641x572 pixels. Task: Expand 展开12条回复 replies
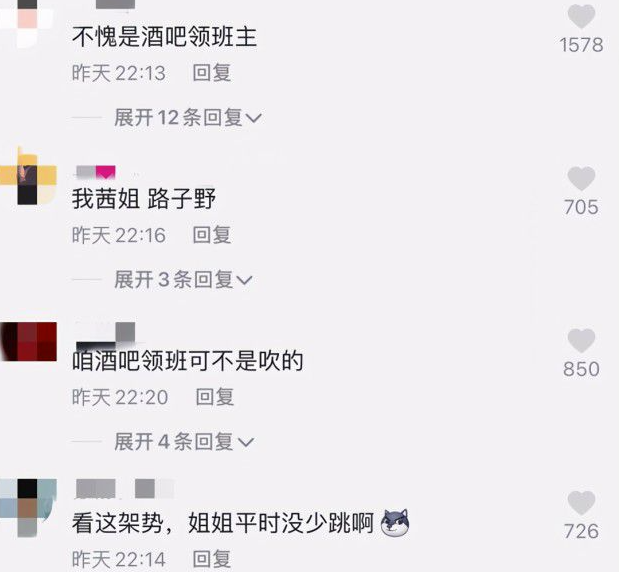[188, 118]
